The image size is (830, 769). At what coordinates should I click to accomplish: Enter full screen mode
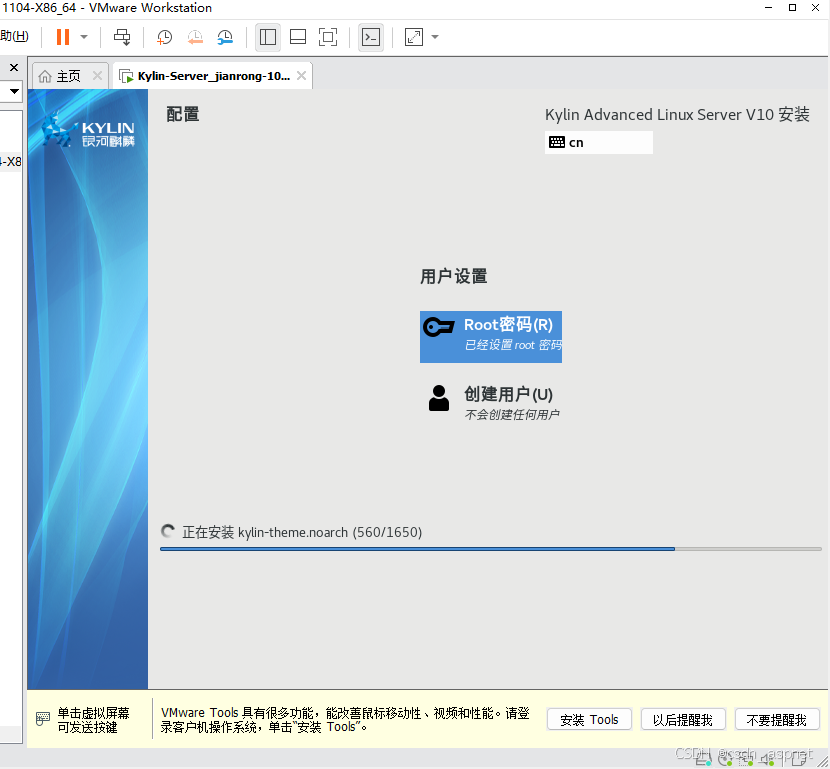tap(328, 37)
